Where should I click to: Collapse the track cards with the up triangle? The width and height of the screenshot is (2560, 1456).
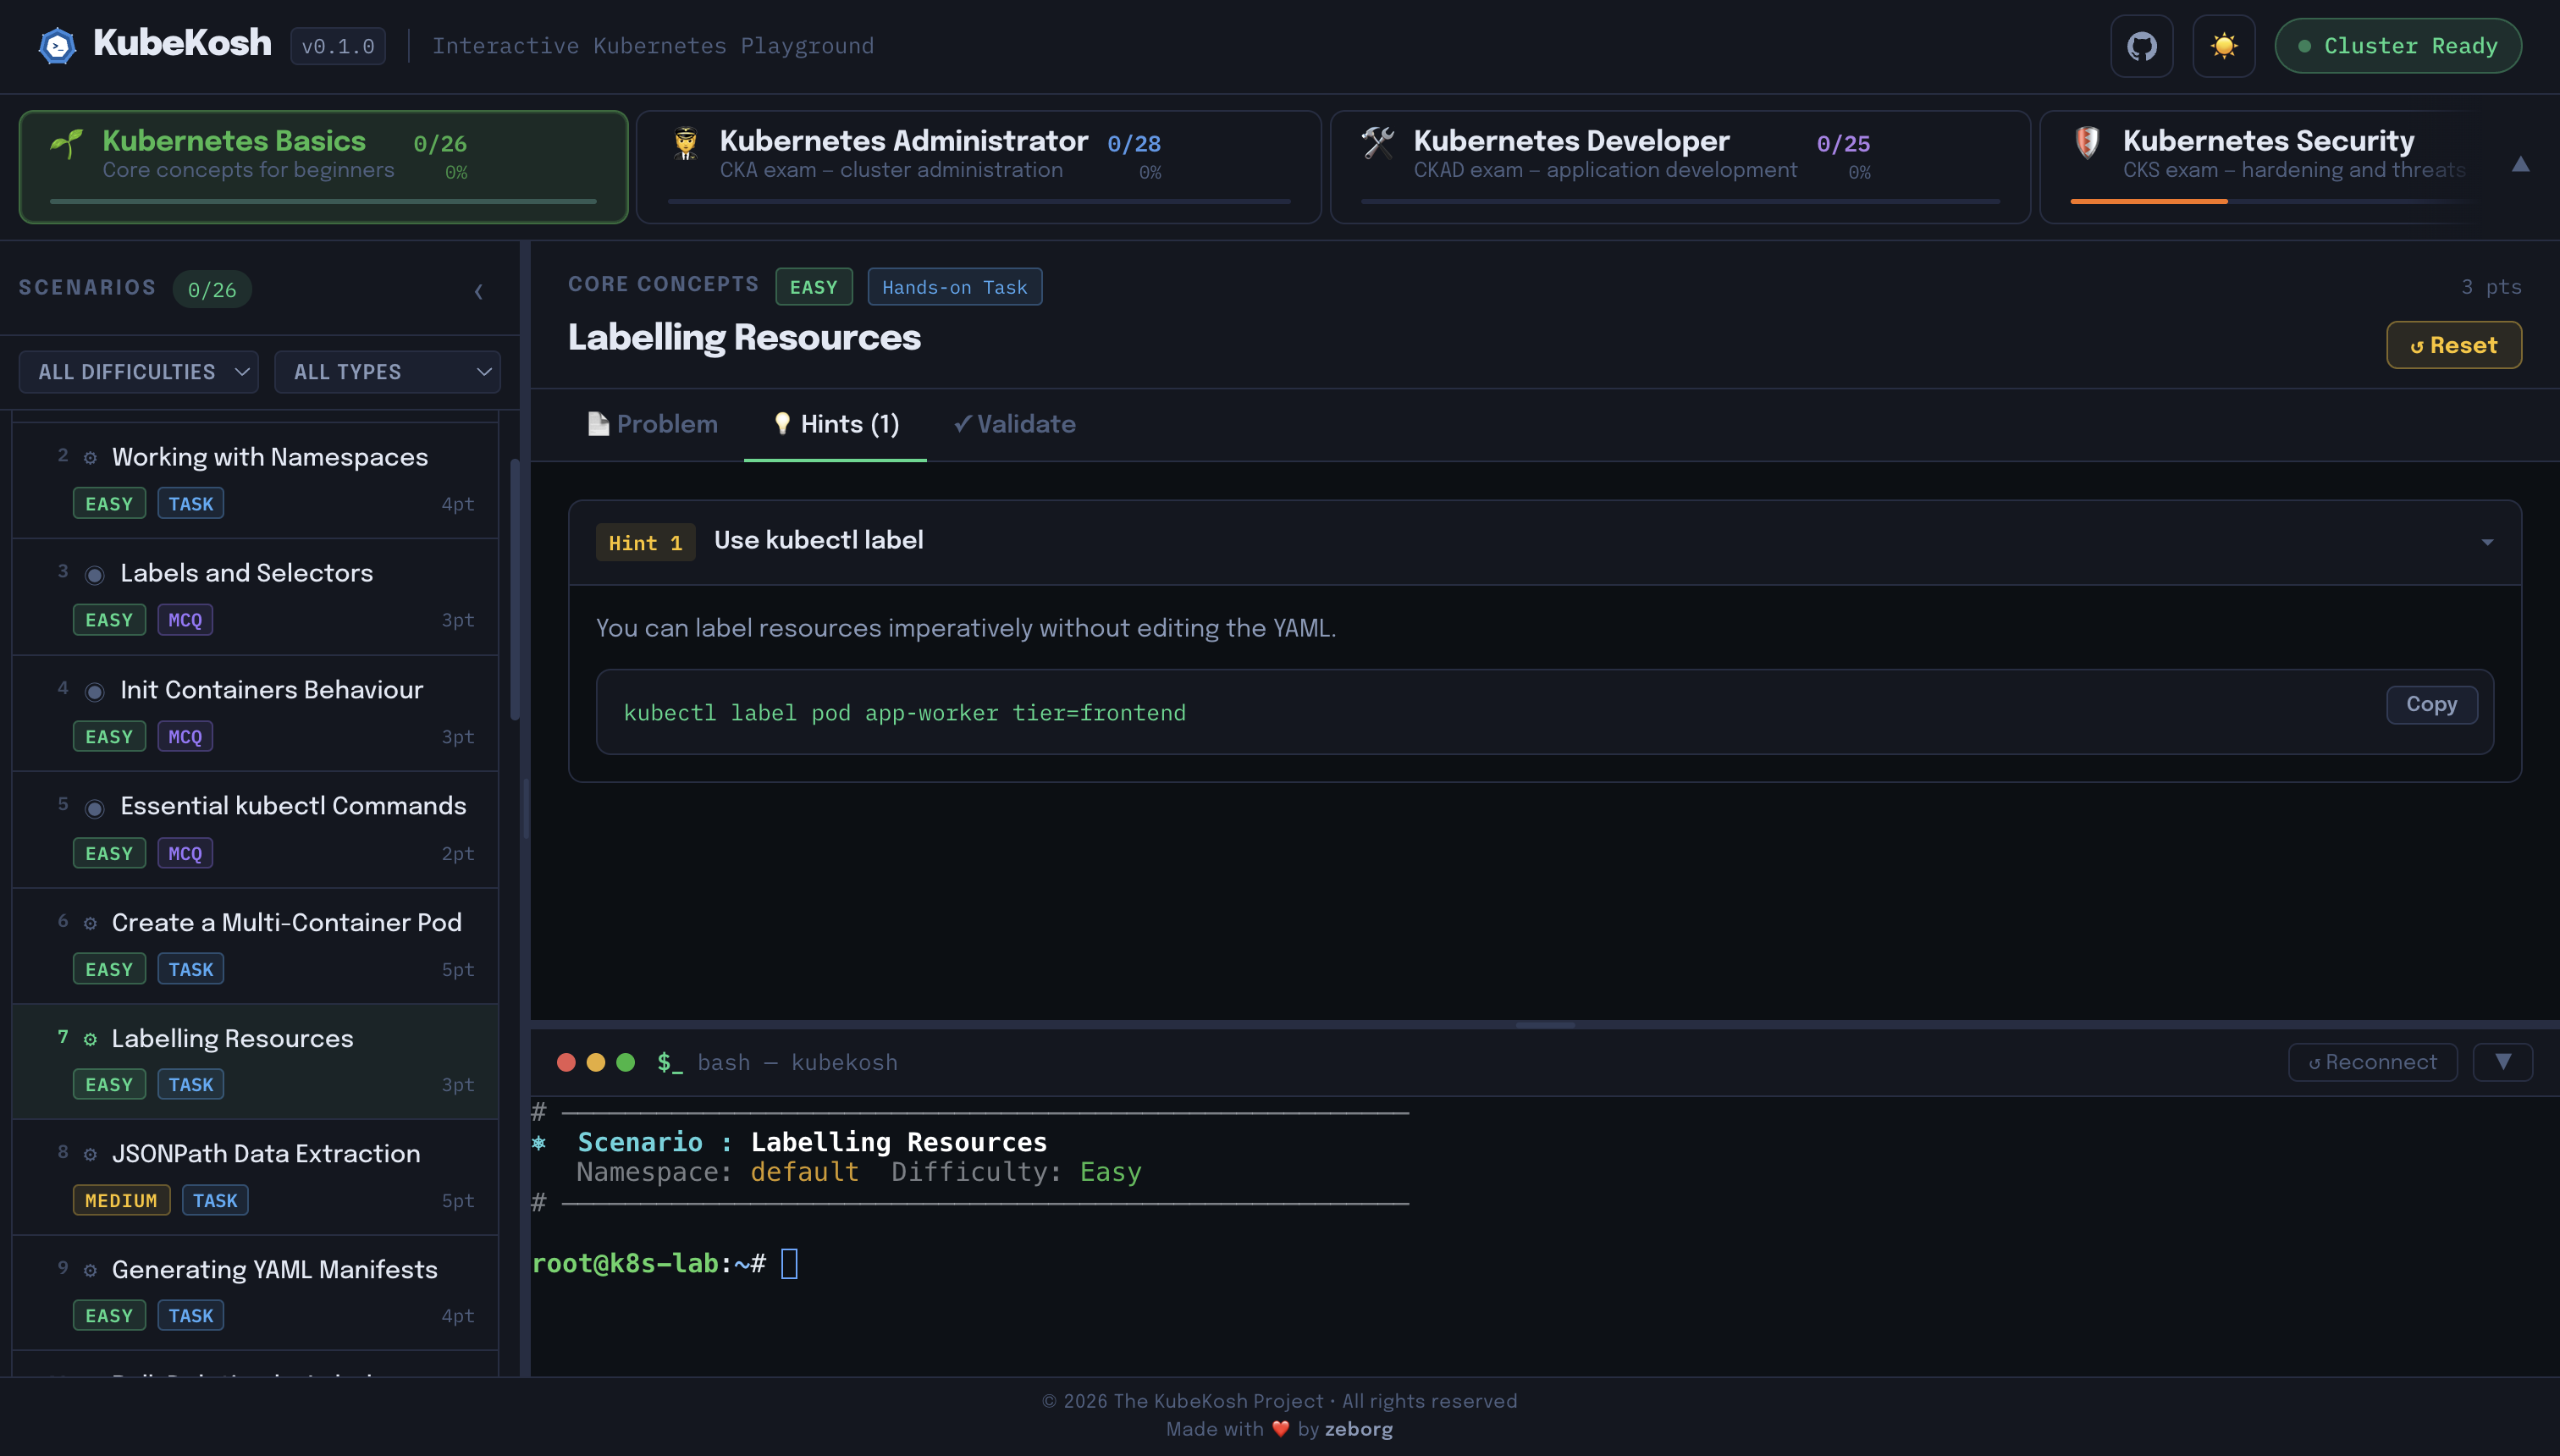[x=2520, y=164]
